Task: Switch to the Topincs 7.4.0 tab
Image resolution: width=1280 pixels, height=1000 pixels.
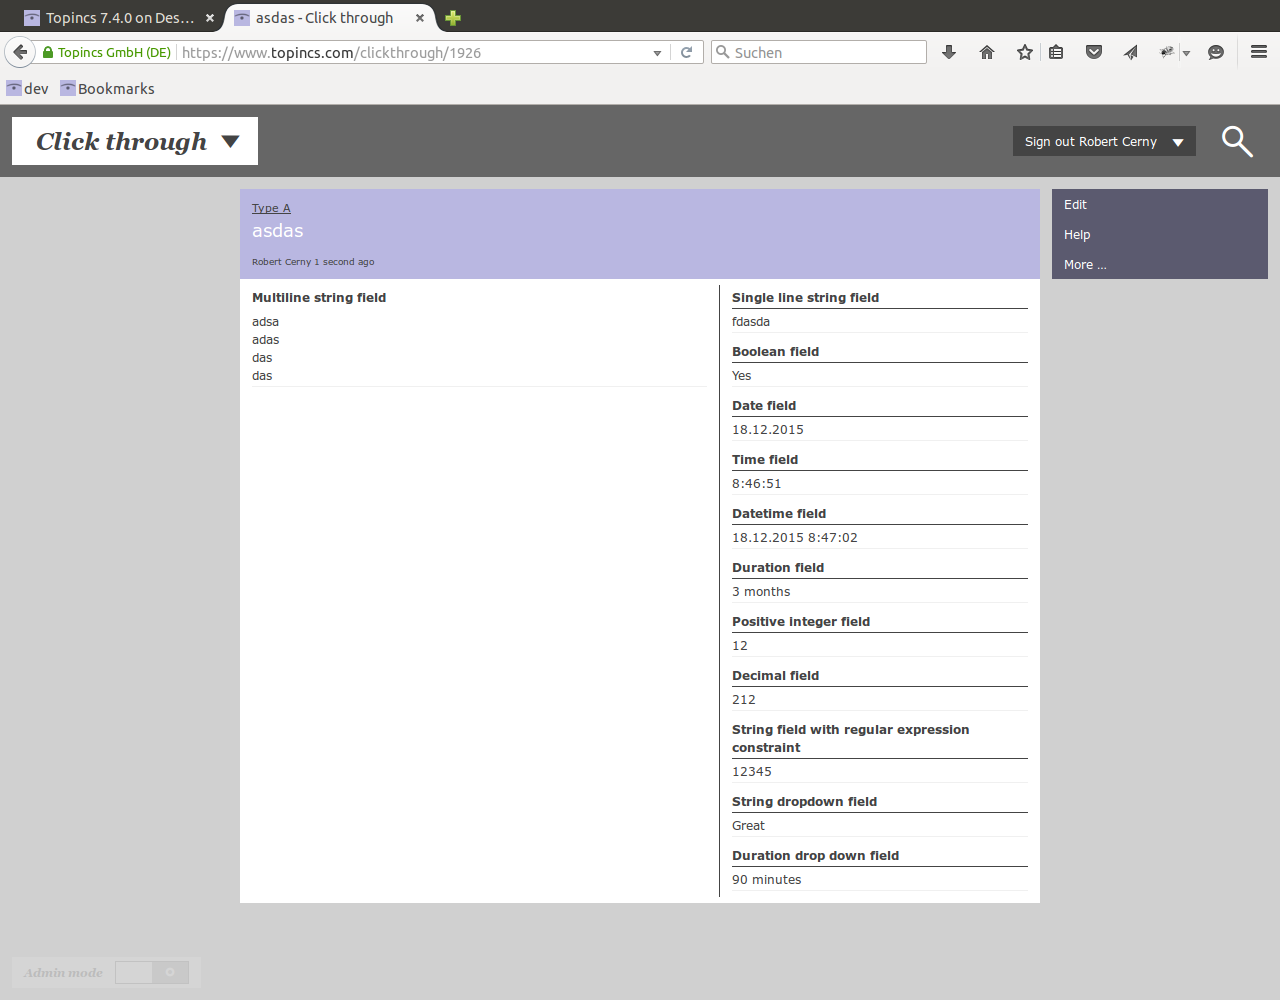Action: click(118, 18)
